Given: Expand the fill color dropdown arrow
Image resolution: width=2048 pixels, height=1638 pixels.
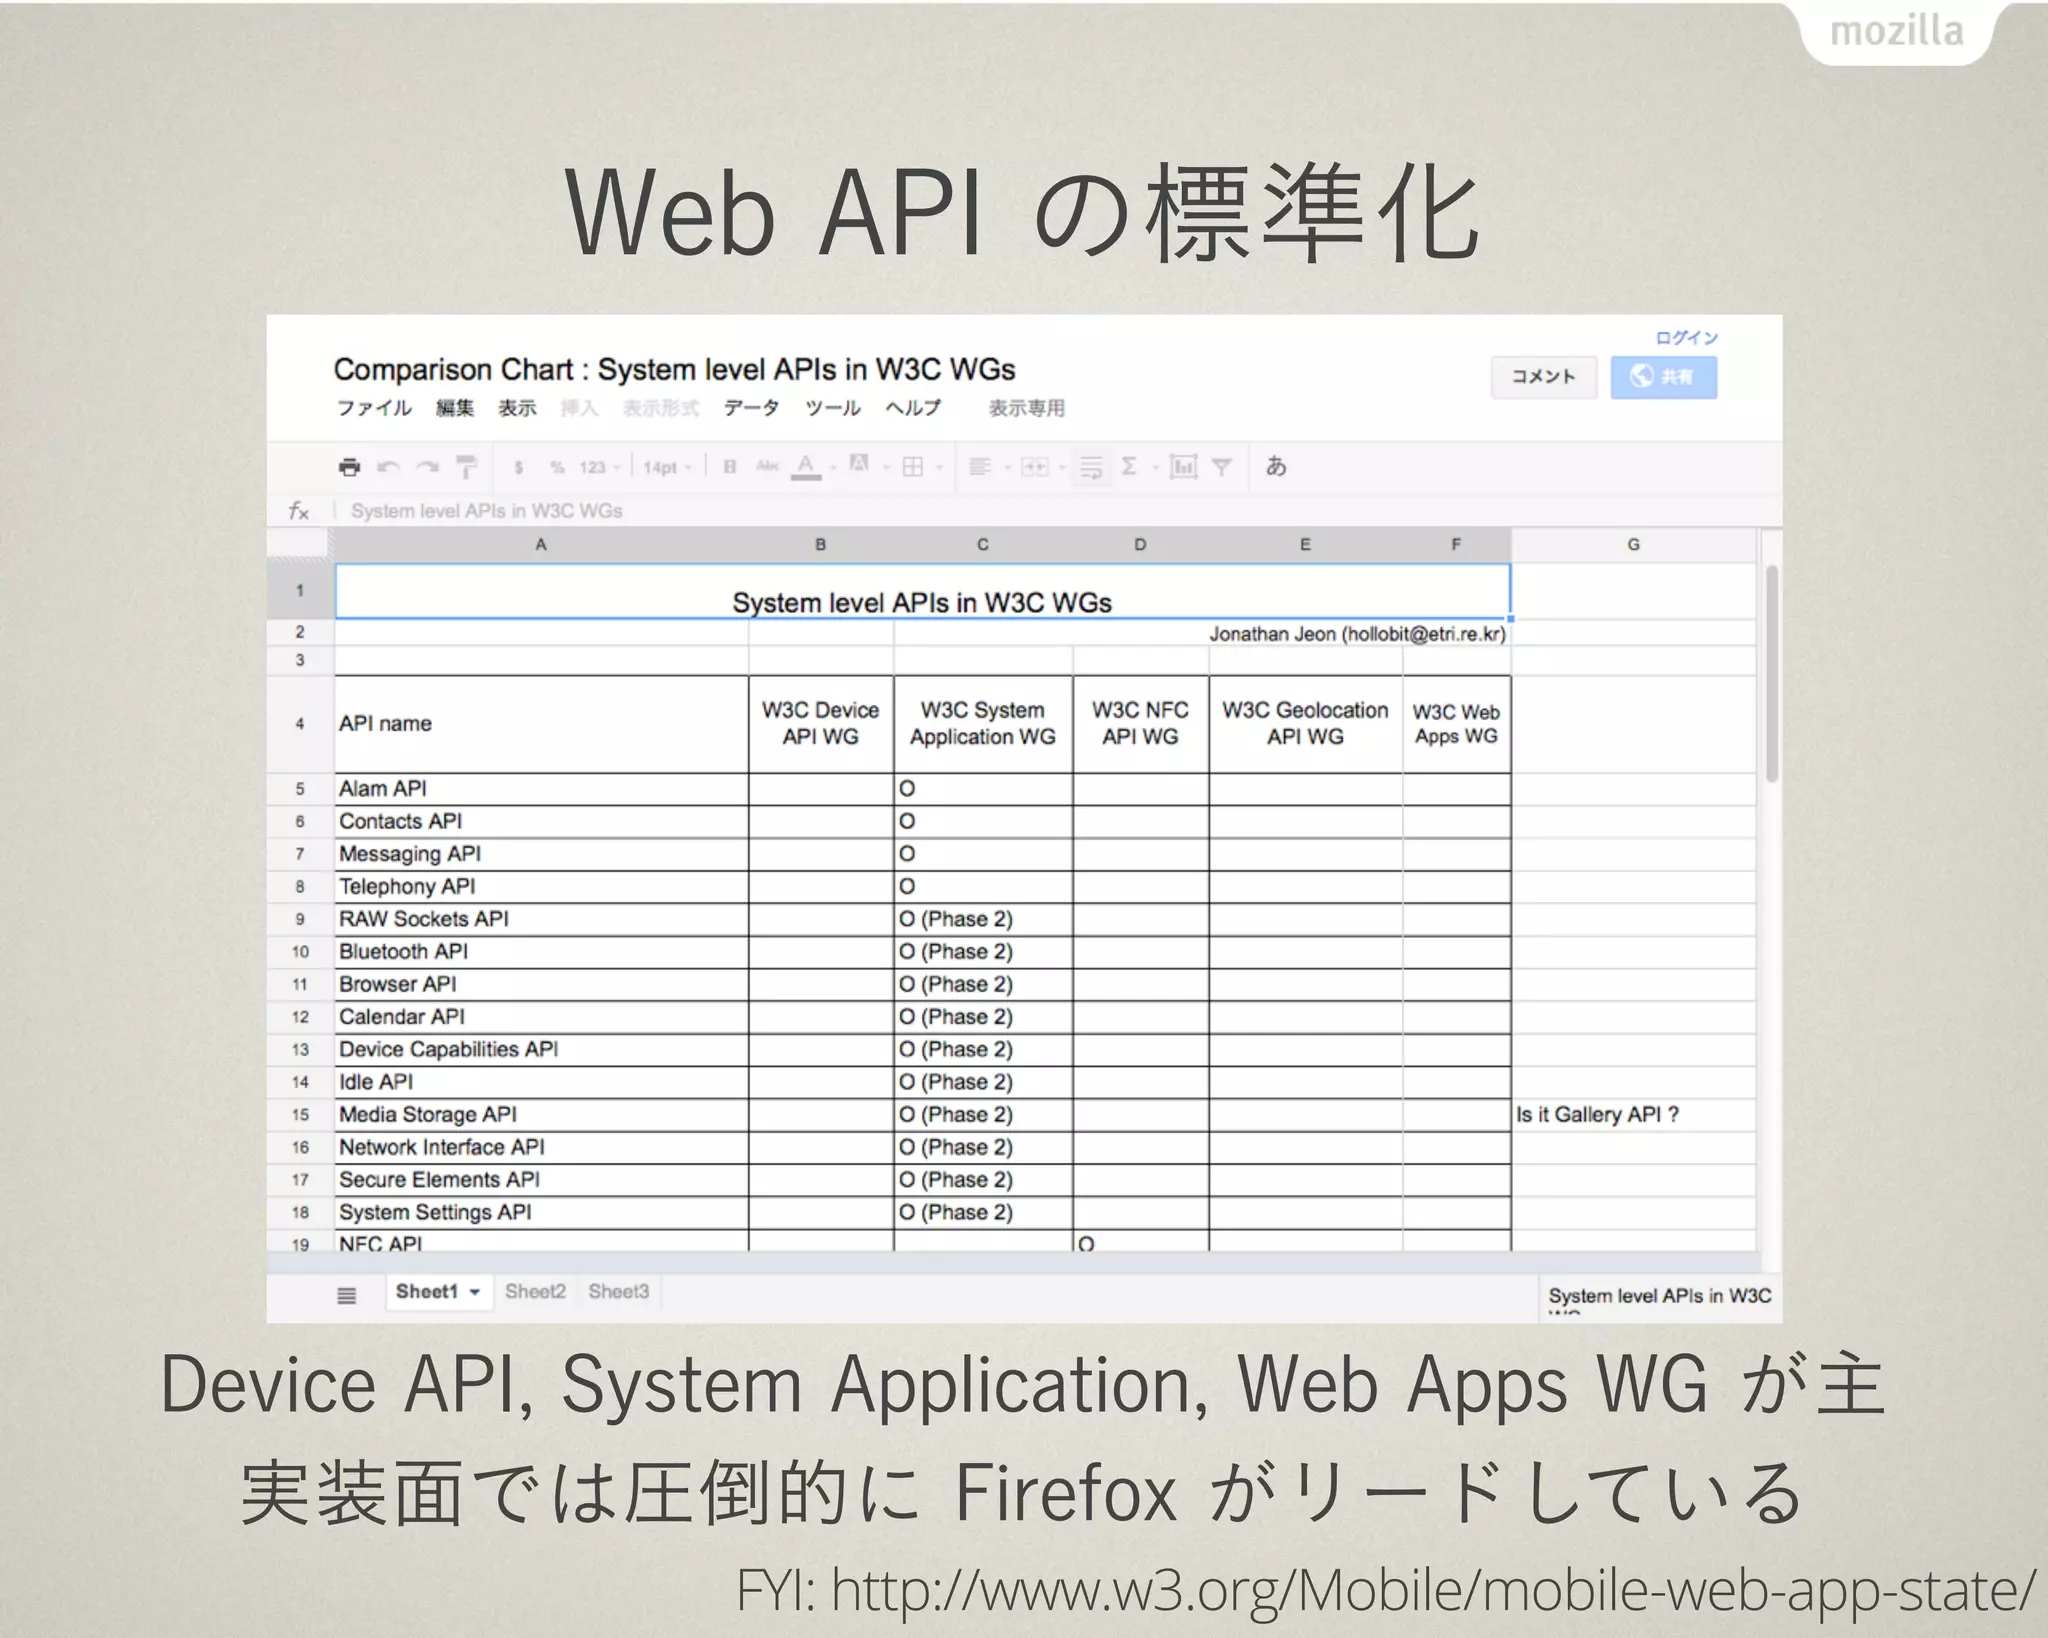Looking at the screenshot, I should (886, 468).
